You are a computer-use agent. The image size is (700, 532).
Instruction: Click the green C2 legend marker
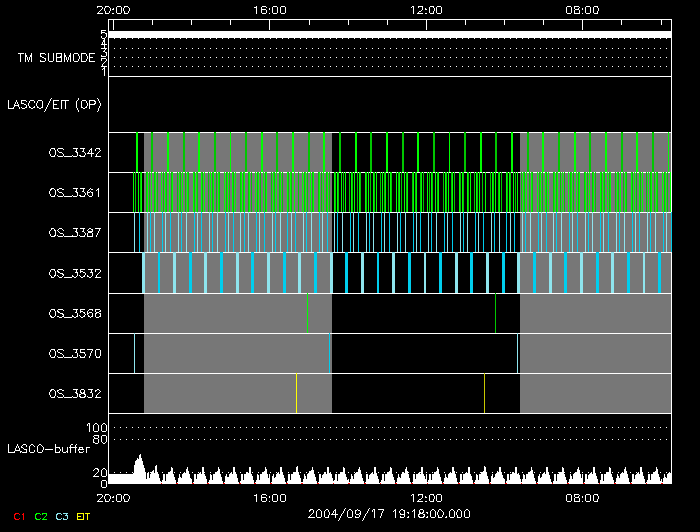(x=41, y=516)
